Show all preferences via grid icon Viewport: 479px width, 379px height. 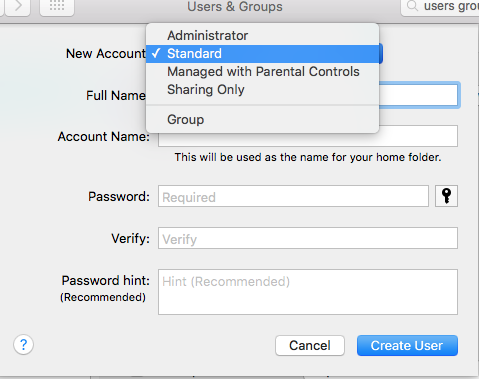[x=57, y=6]
